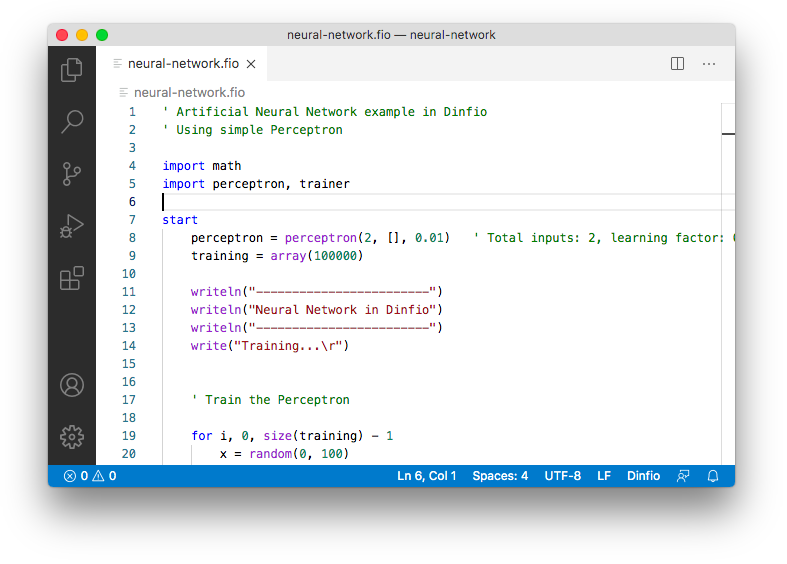Open the Run and Debug view

[x=72, y=227]
